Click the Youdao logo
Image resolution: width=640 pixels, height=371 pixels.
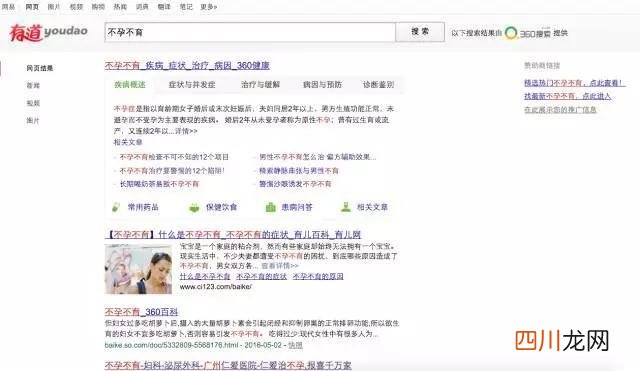coord(49,32)
